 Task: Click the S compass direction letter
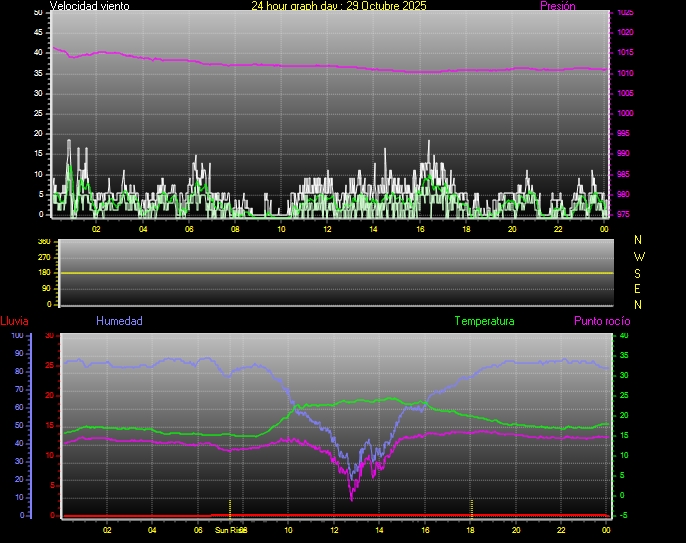pos(639,272)
